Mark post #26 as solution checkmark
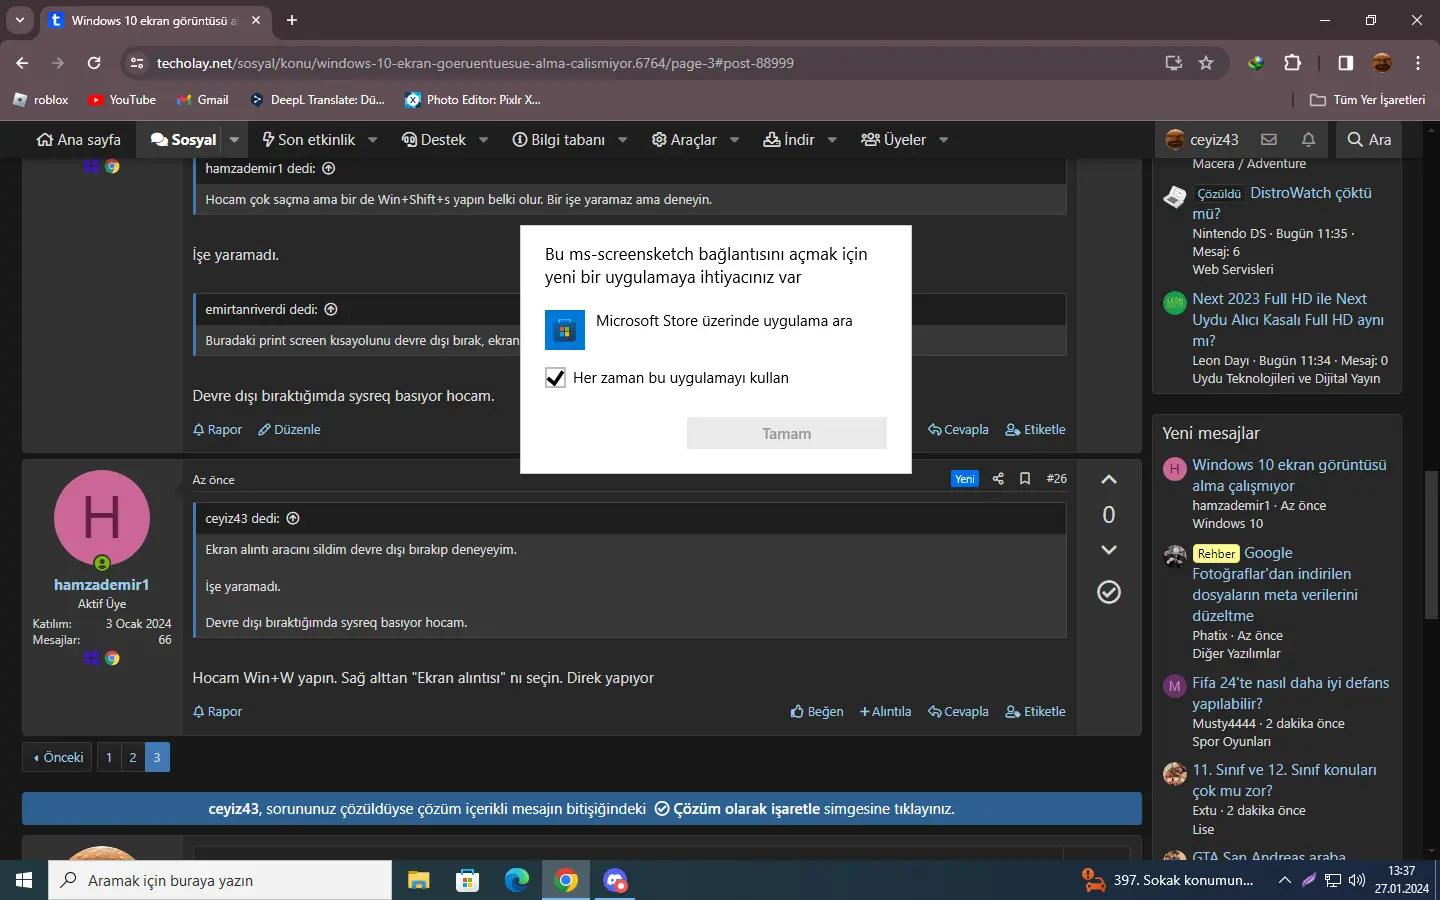Image resolution: width=1440 pixels, height=900 pixels. pyautogui.click(x=1109, y=592)
